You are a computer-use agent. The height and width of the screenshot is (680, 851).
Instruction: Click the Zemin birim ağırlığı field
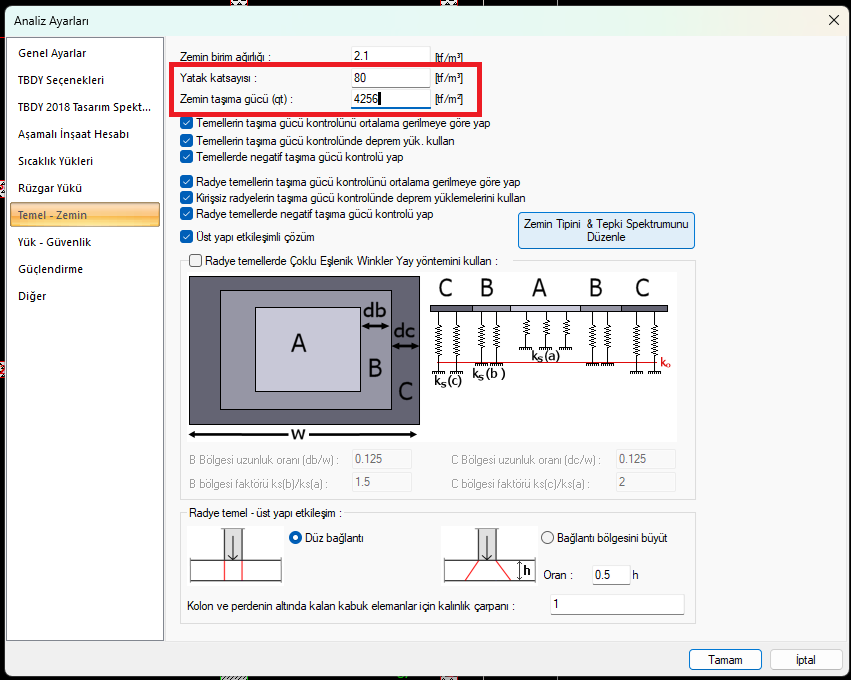pyautogui.click(x=390, y=55)
